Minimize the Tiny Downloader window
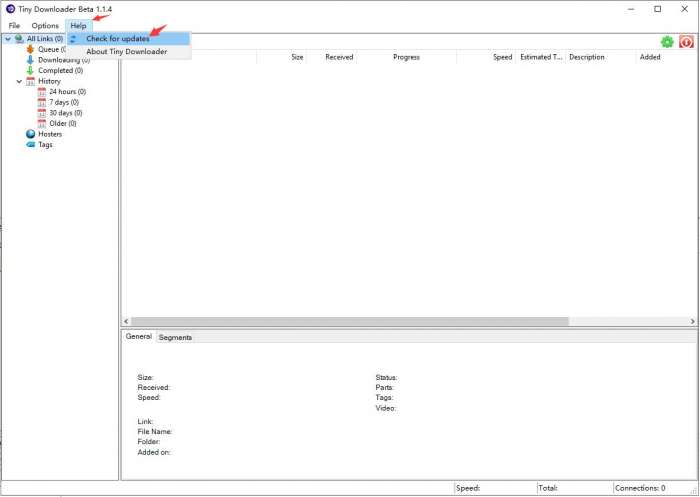700x497 pixels. [631, 9]
